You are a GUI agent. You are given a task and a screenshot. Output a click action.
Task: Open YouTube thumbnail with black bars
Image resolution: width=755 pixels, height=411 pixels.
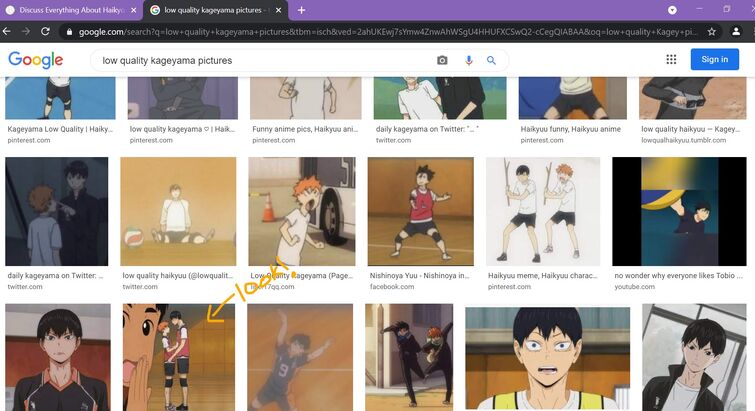[679, 211]
